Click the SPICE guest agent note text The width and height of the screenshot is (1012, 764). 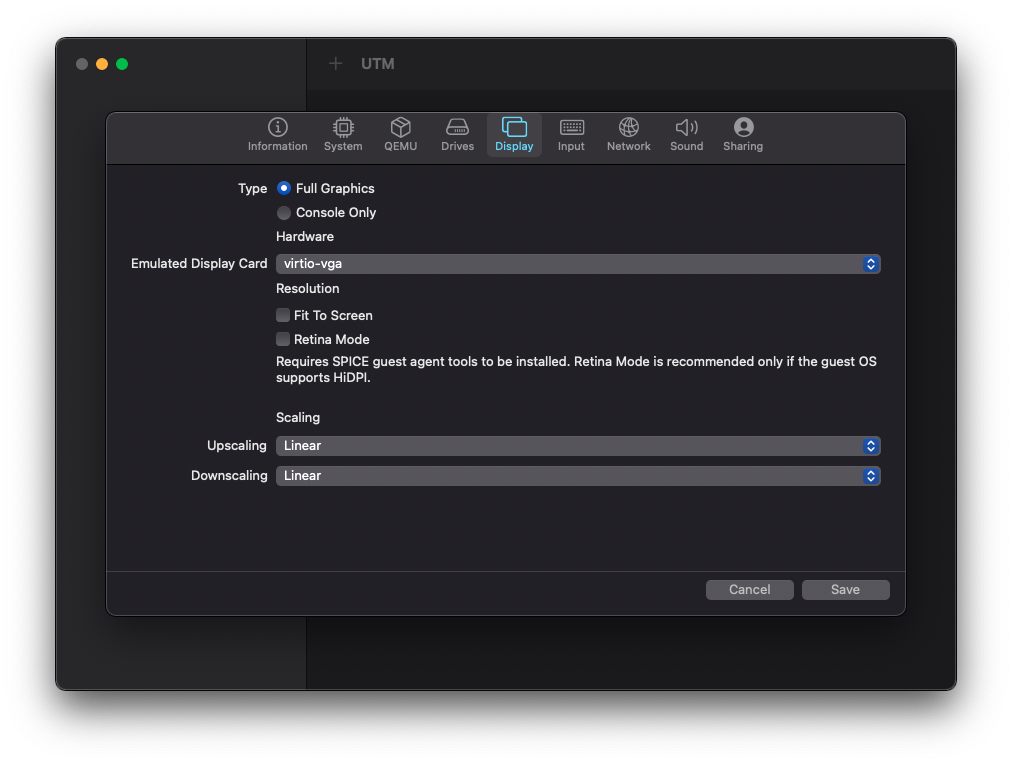pos(576,369)
